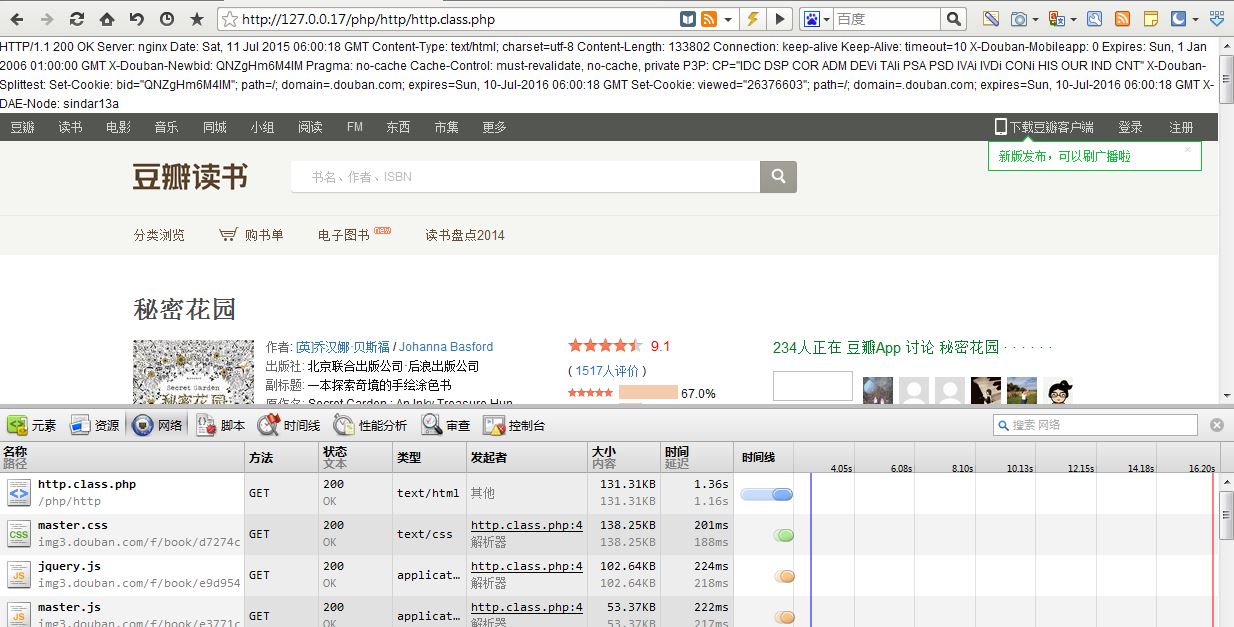
Task: Click 下载豆瓣客户端 link
Action: click(1044, 127)
